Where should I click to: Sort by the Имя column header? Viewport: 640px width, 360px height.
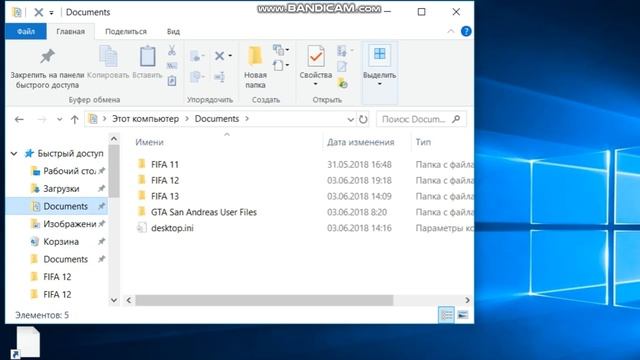[x=149, y=142]
